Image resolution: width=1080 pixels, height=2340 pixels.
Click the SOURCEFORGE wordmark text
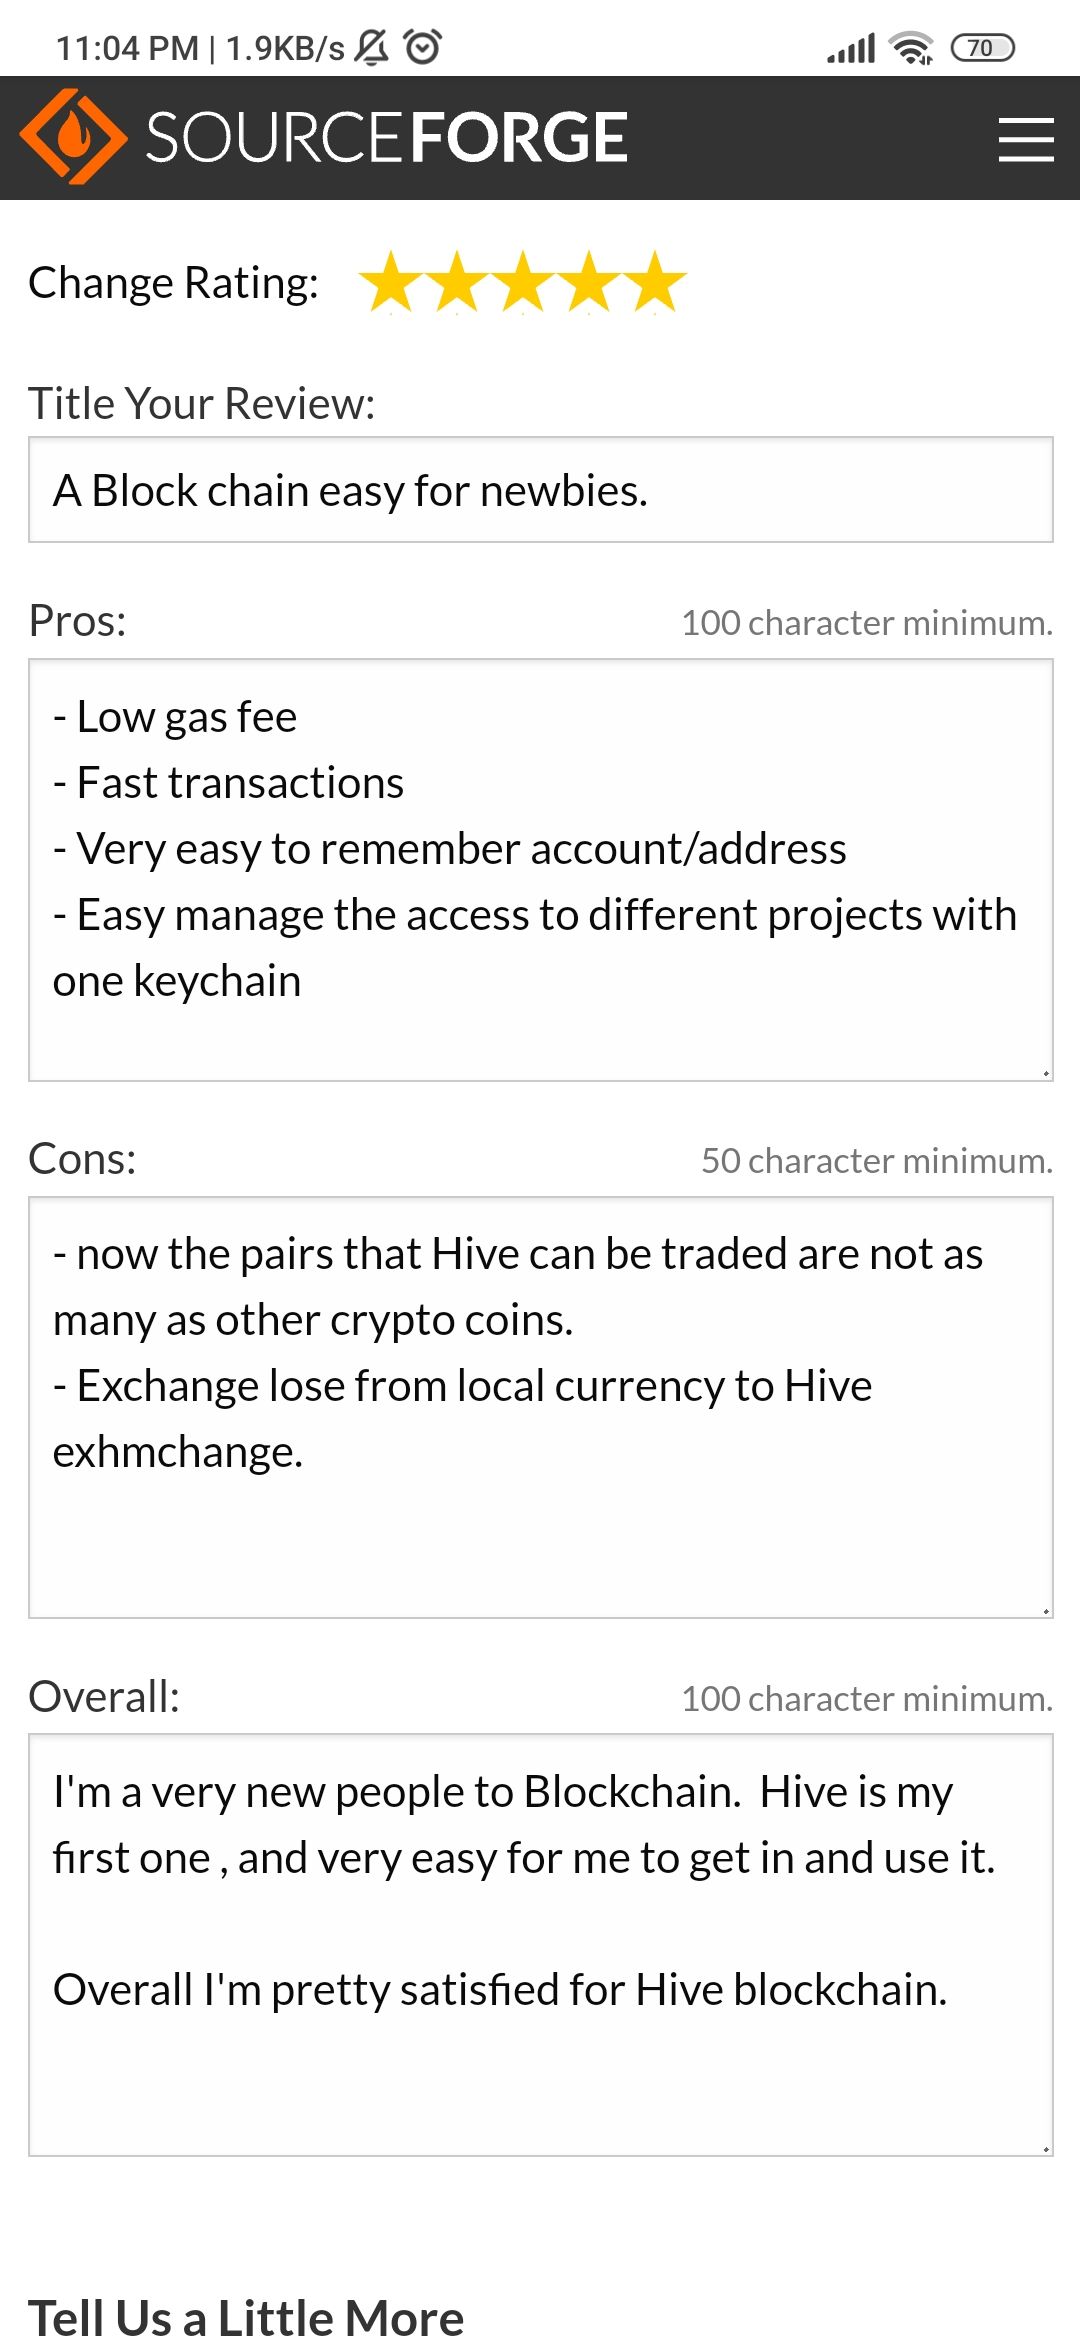(x=387, y=137)
